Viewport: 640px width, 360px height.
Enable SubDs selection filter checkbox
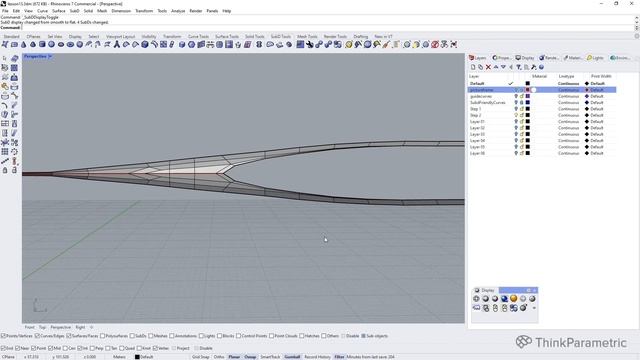(x=132, y=336)
